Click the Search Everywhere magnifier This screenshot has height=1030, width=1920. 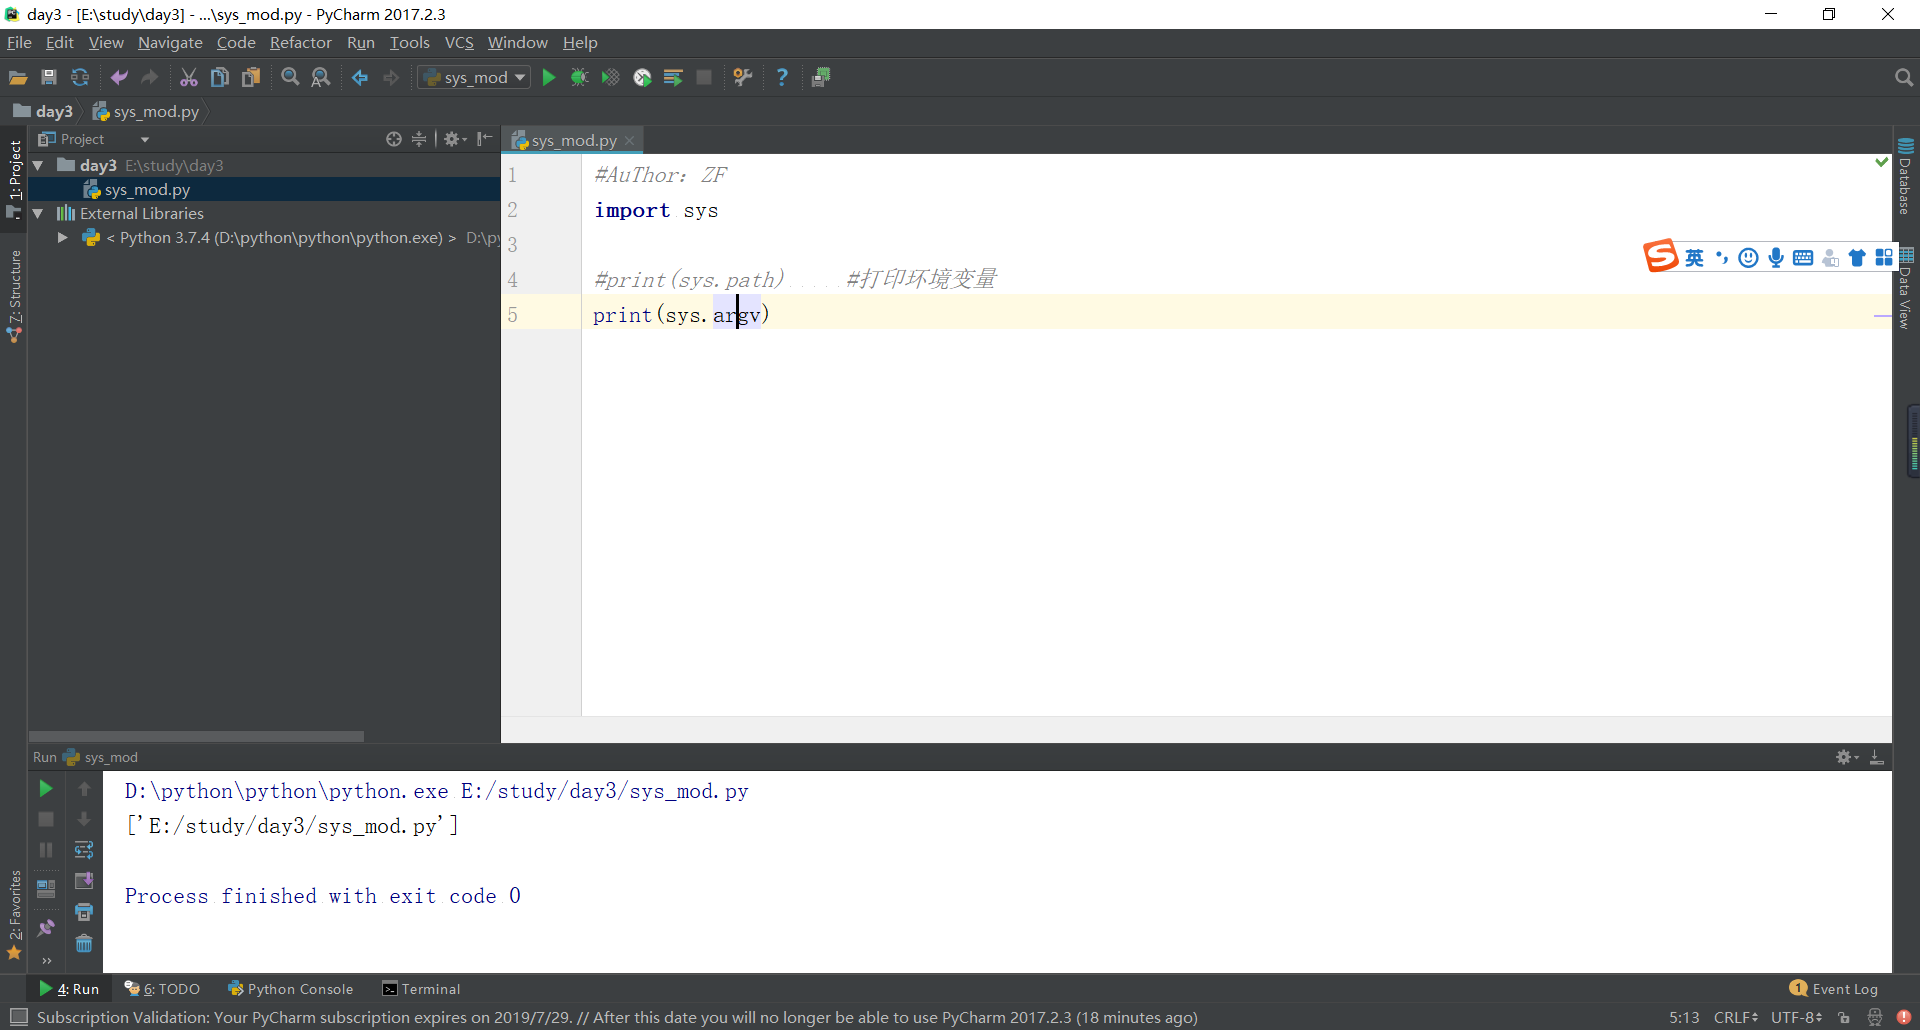click(x=1903, y=77)
